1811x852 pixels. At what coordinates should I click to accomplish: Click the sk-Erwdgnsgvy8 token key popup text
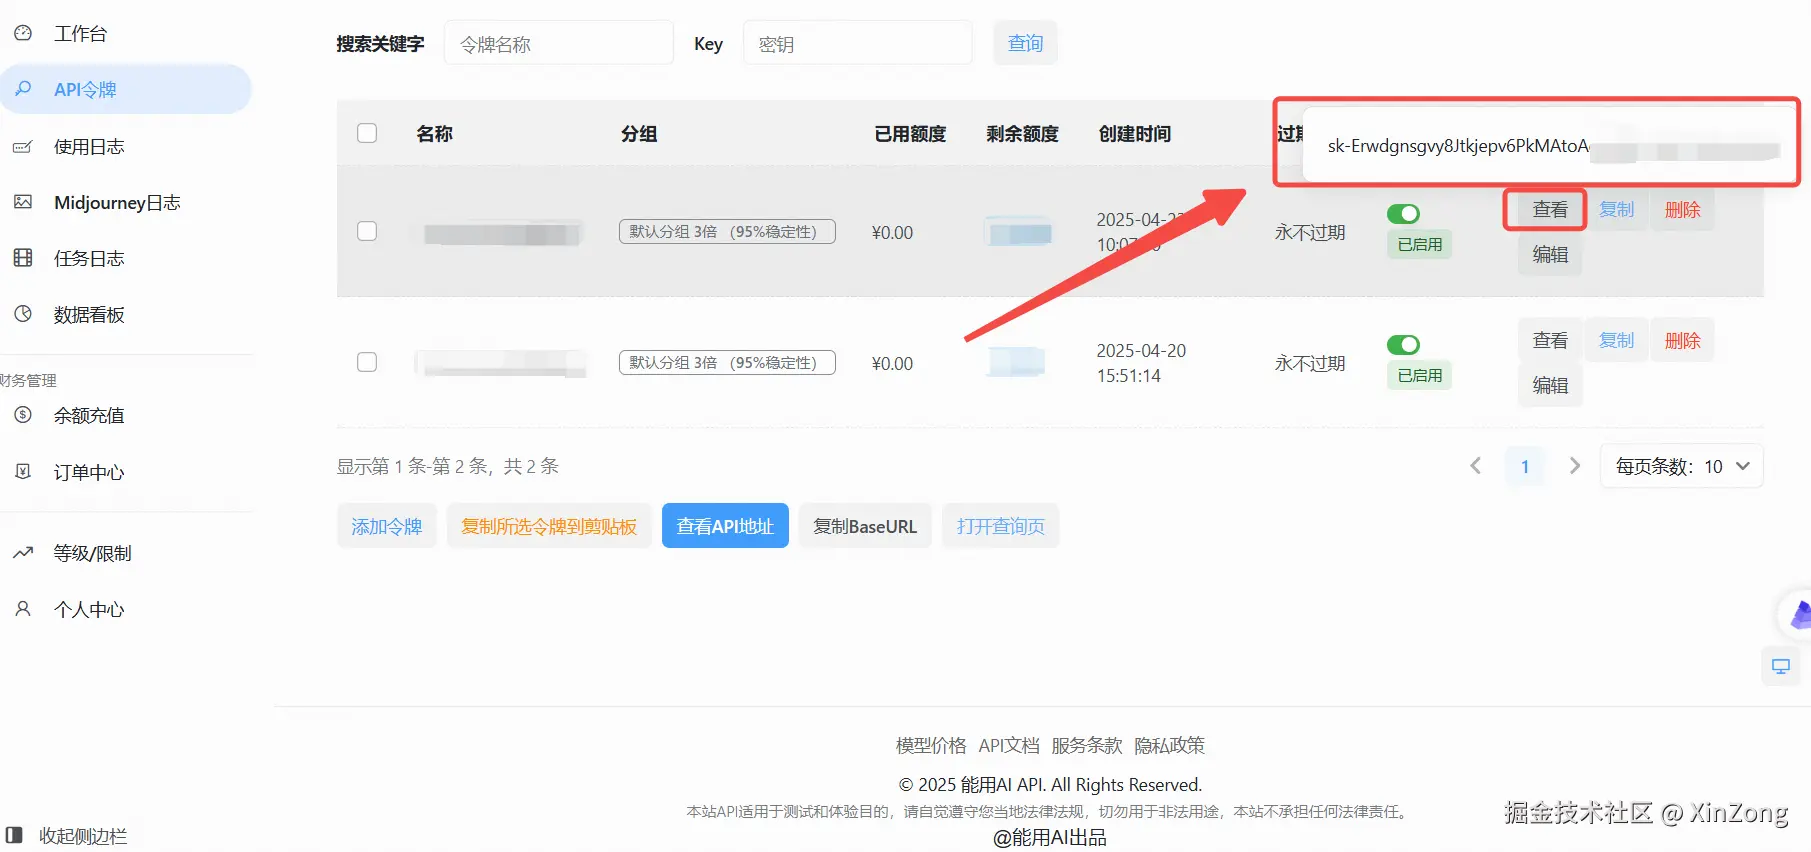pos(1458,146)
